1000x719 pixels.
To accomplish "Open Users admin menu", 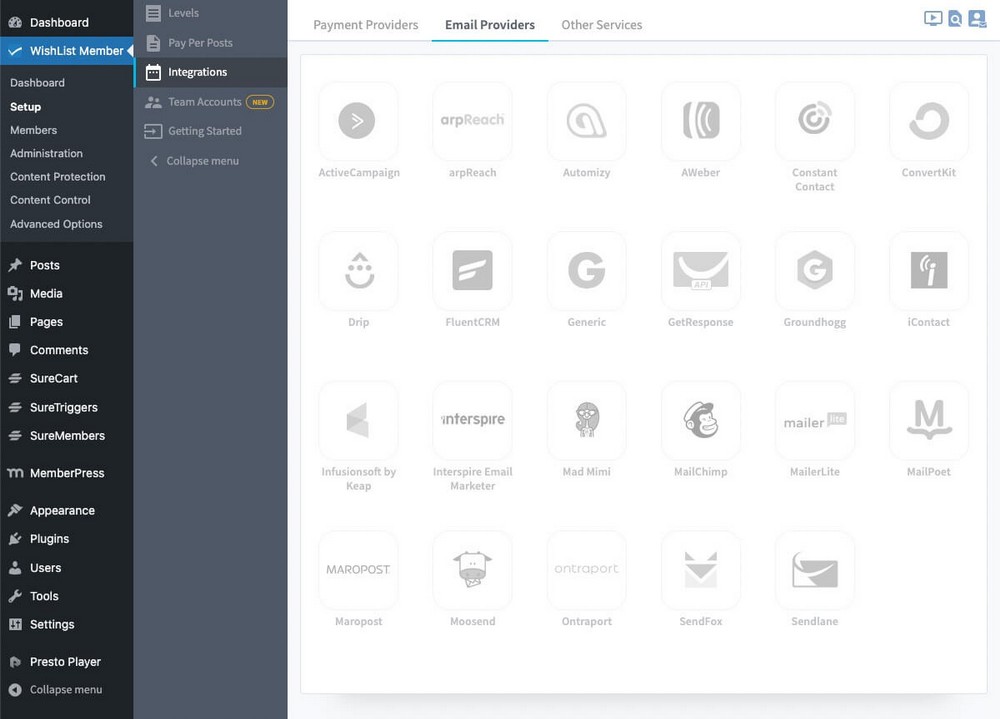I will 66,567.
